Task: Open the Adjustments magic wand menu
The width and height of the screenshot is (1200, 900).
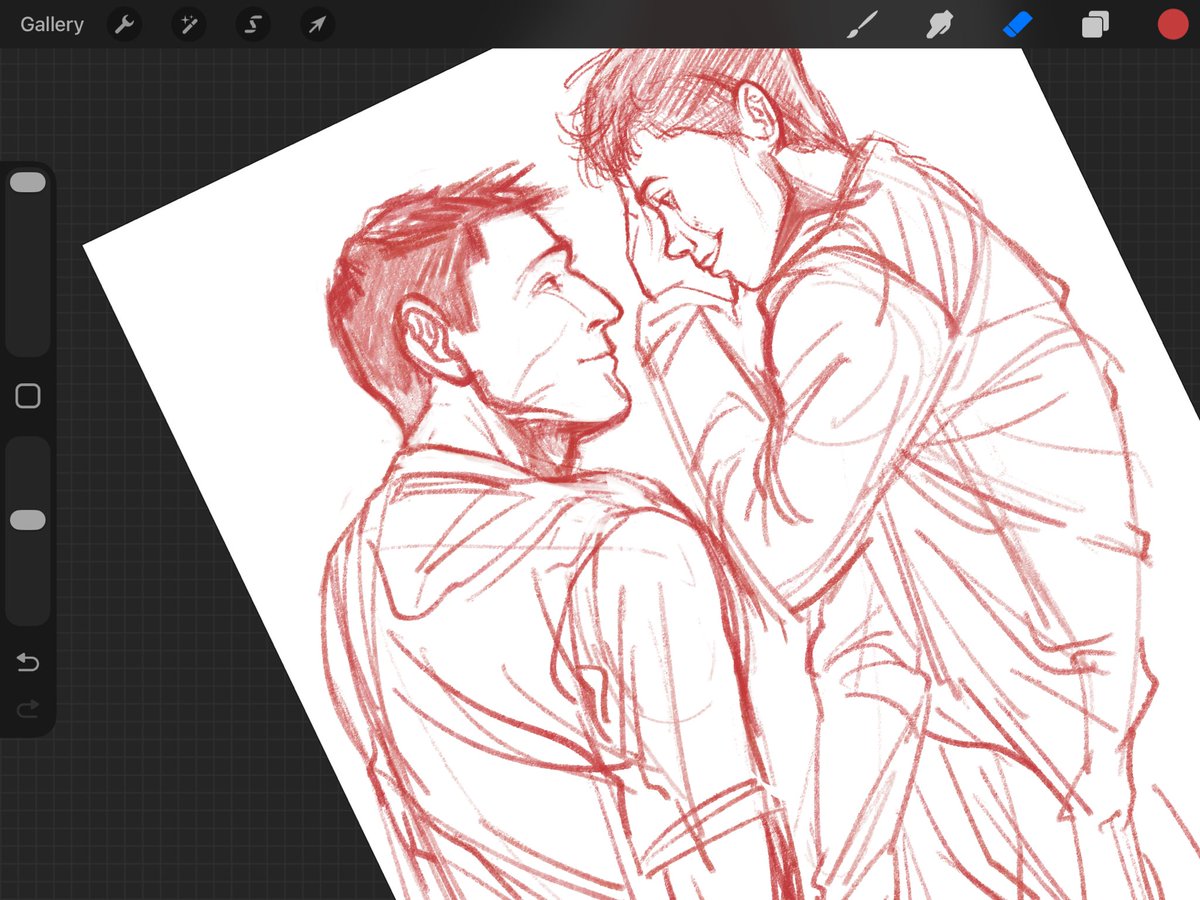Action: pyautogui.click(x=188, y=25)
